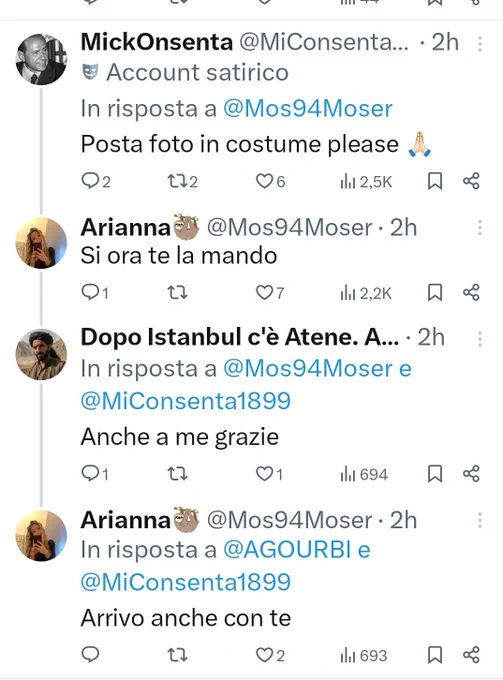
Task: Open MickOnsenta's profile picture
Action: [41, 59]
